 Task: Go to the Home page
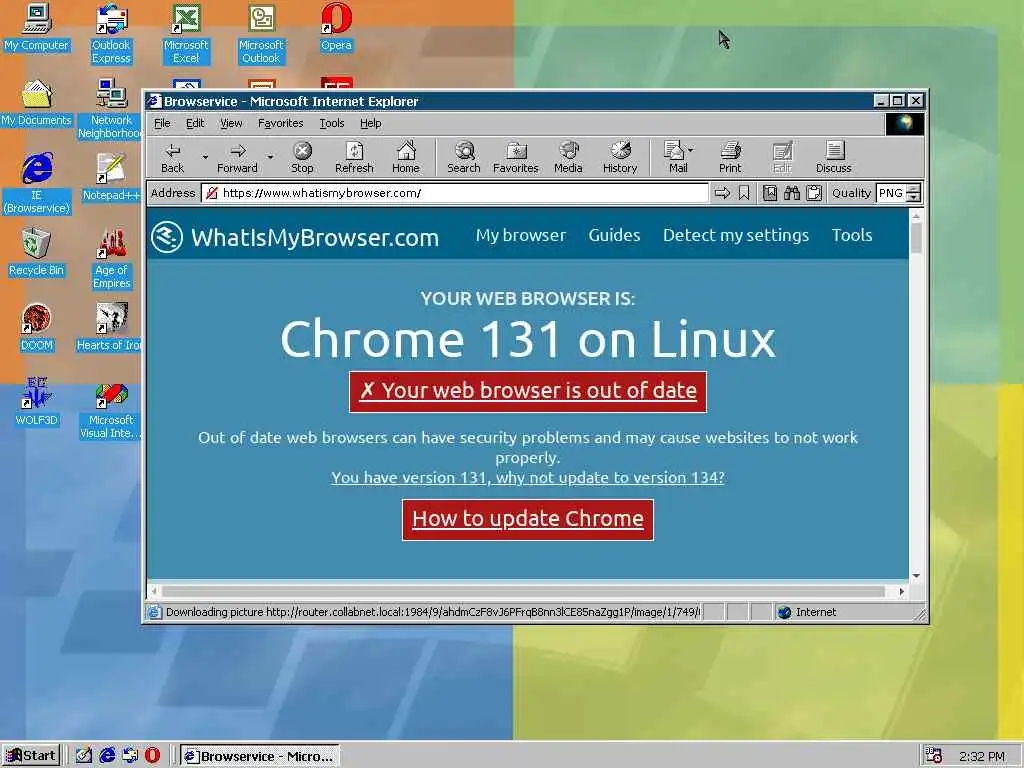406,157
